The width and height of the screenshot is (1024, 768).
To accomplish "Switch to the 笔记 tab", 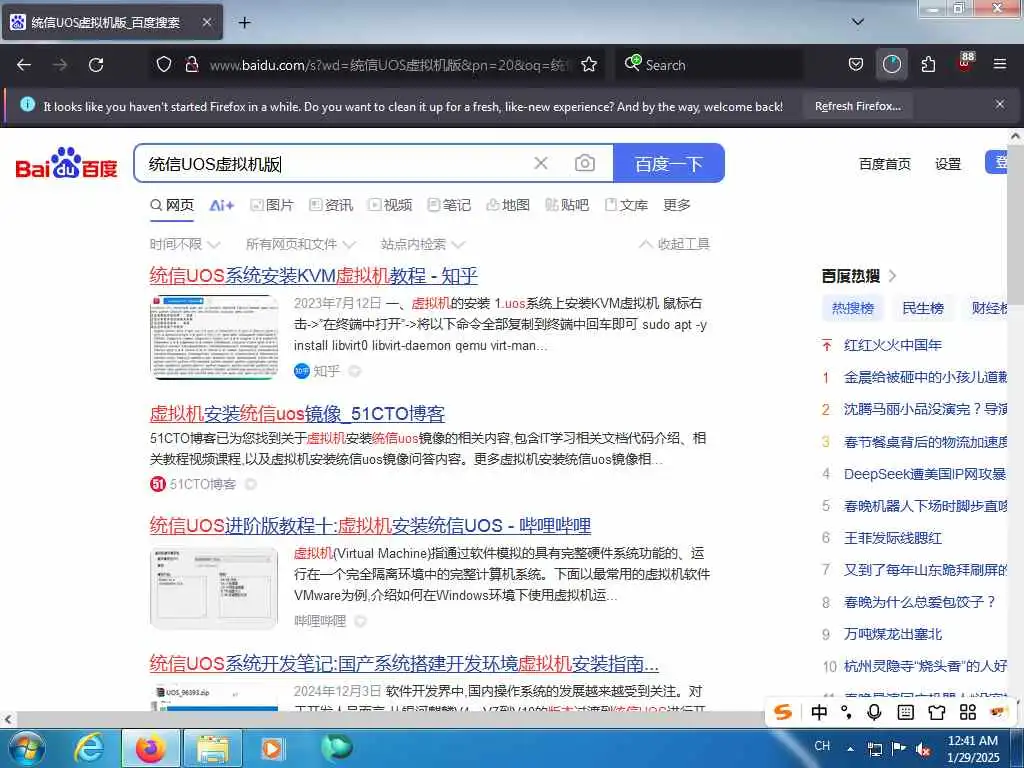I will [449, 205].
